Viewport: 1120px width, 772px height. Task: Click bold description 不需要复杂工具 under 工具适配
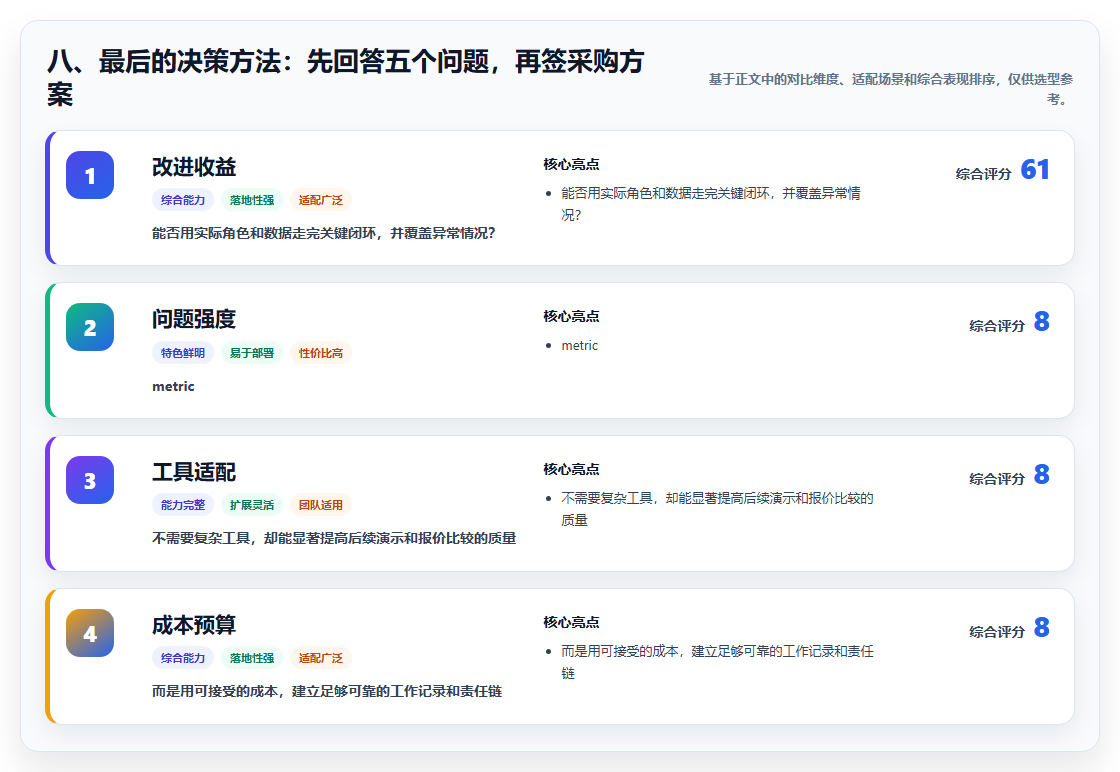(x=334, y=538)
